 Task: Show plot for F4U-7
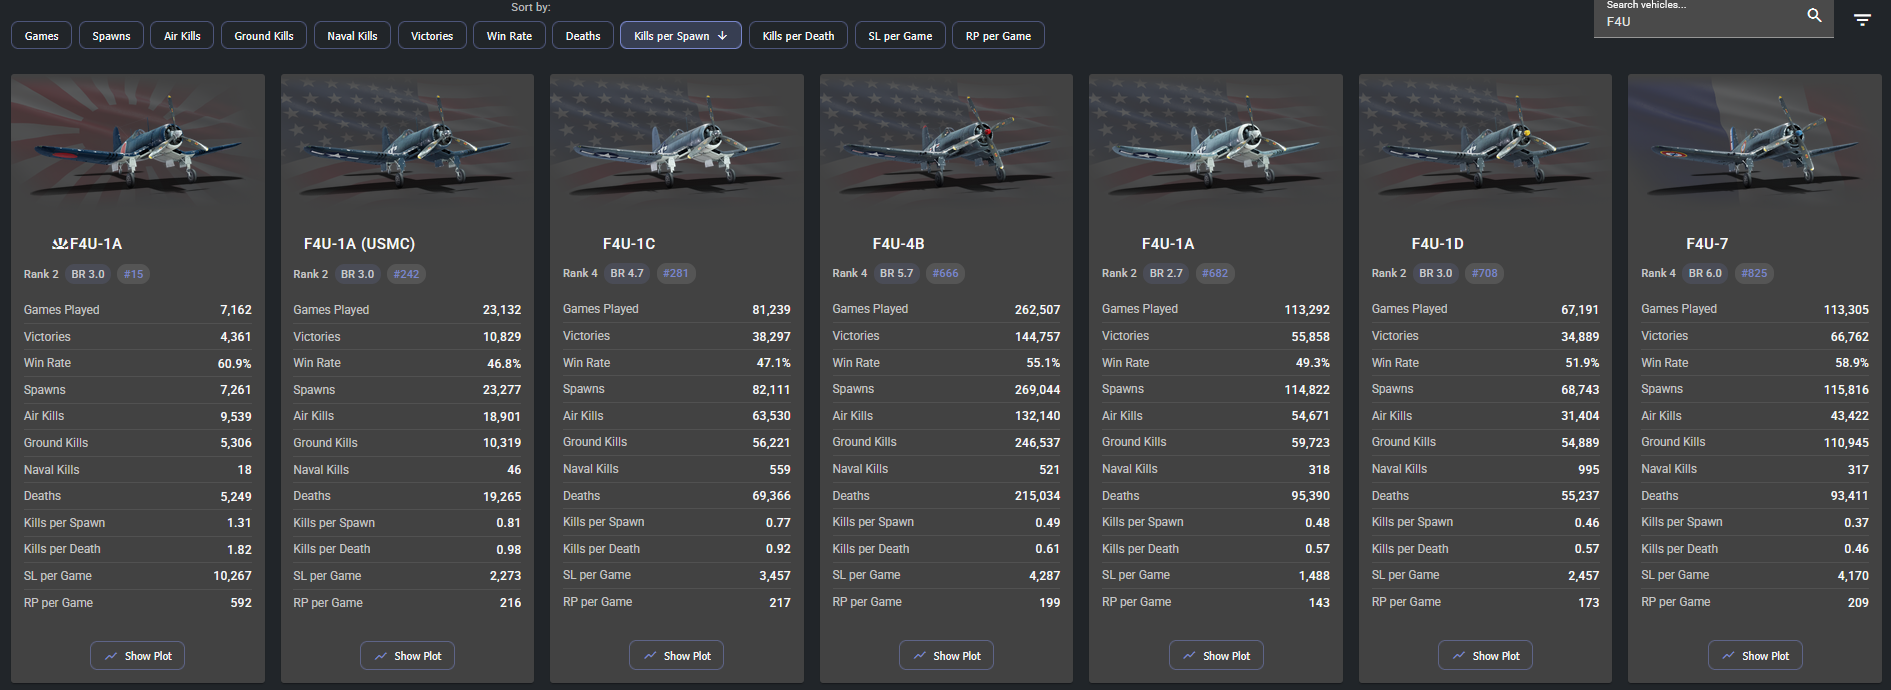(x=1755, y=656)
